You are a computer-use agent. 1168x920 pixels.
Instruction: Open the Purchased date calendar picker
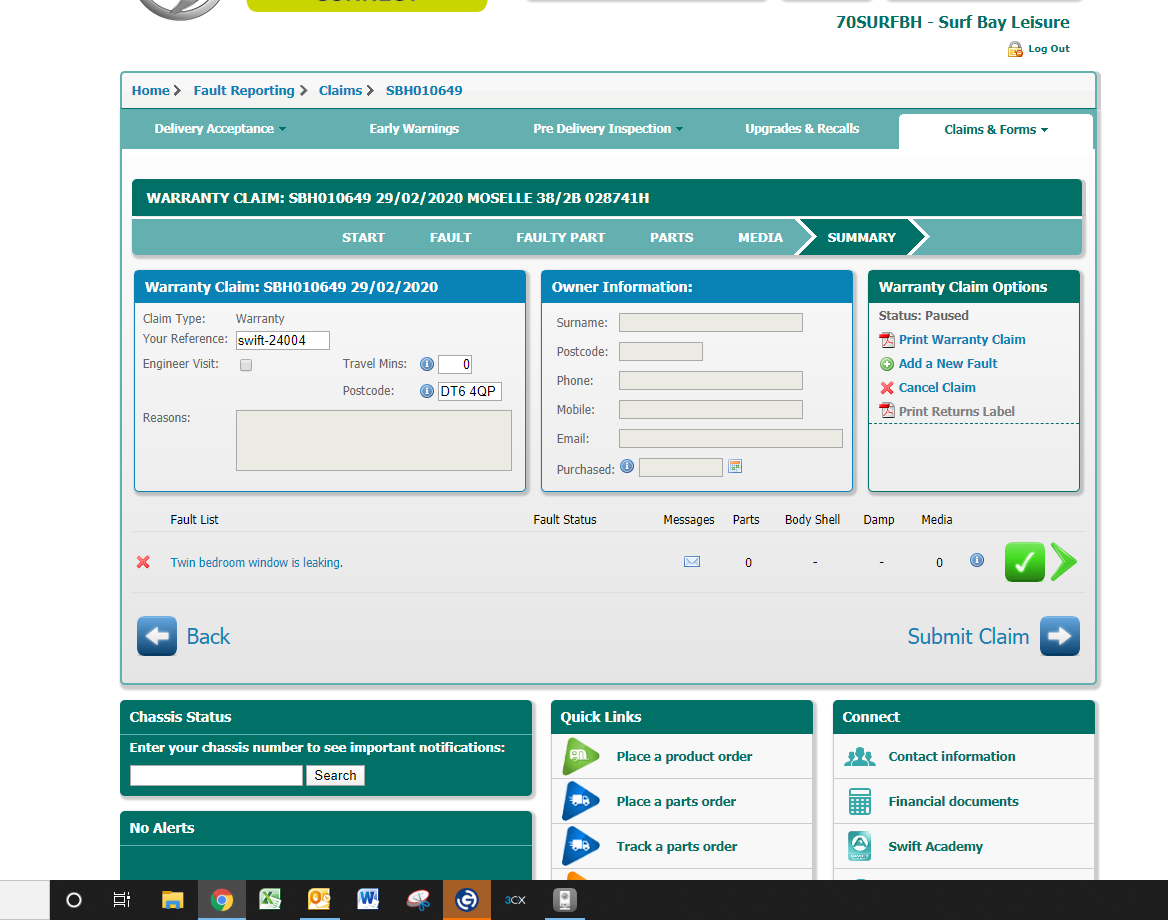tap(735, 466)
